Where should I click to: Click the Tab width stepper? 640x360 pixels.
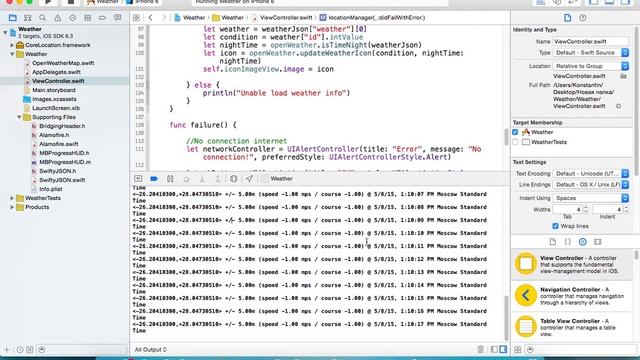coord(585,209)
